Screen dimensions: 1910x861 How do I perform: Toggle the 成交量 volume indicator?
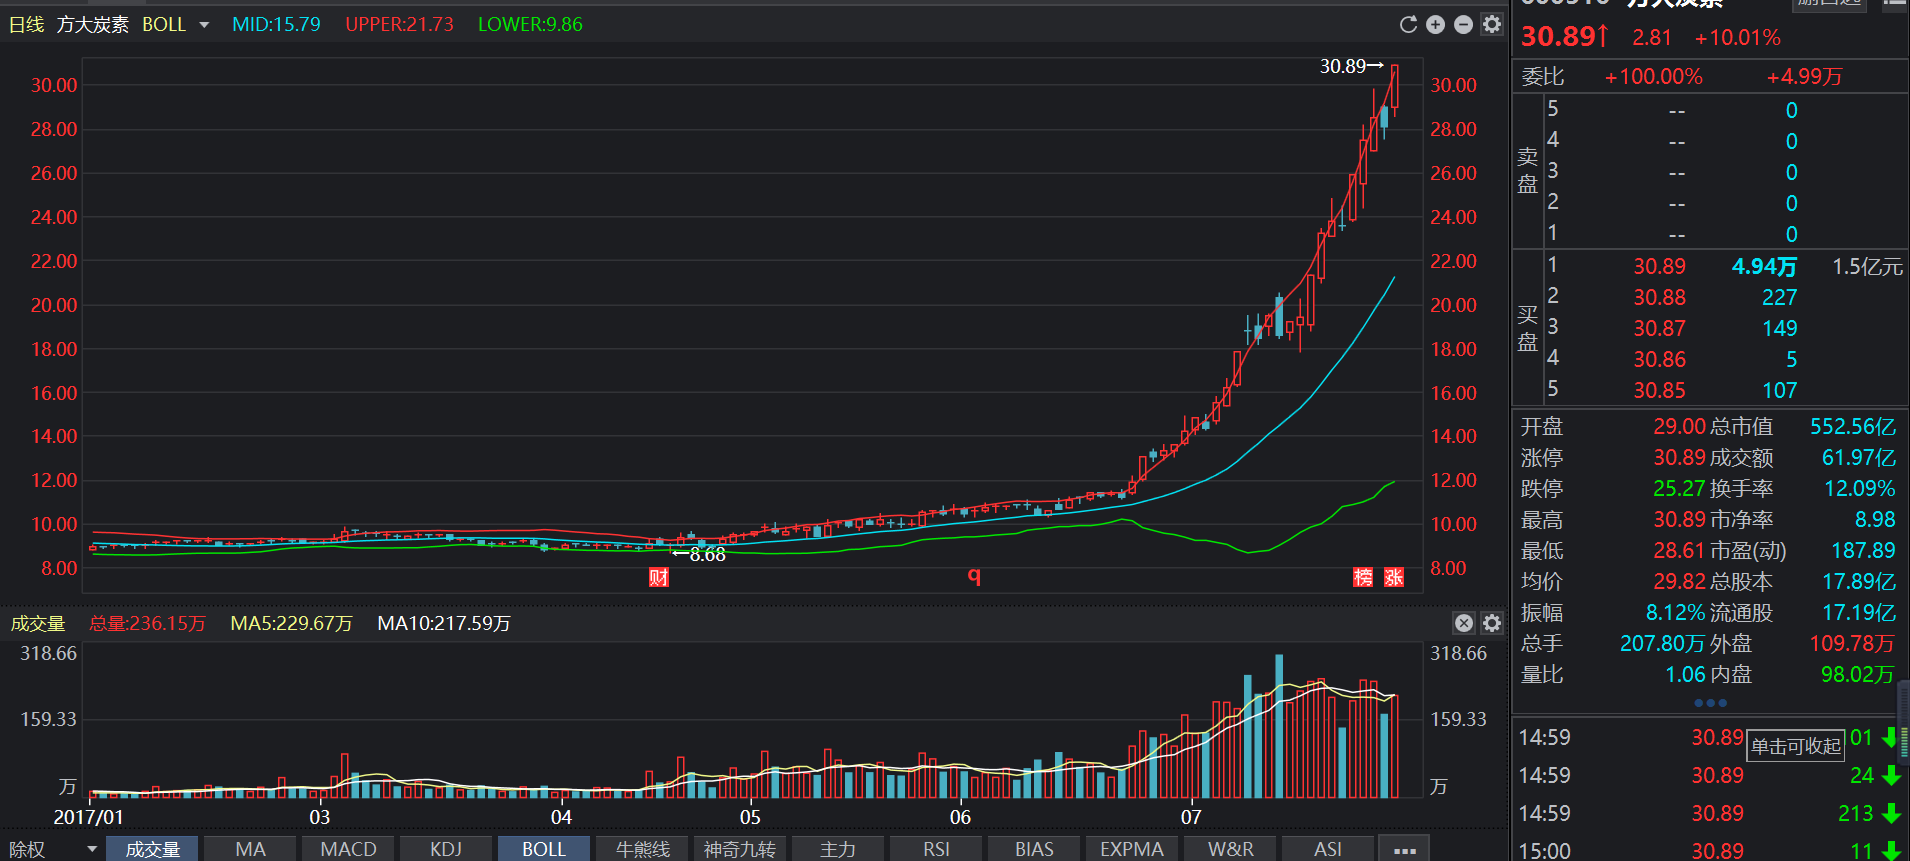coord(152,849)
